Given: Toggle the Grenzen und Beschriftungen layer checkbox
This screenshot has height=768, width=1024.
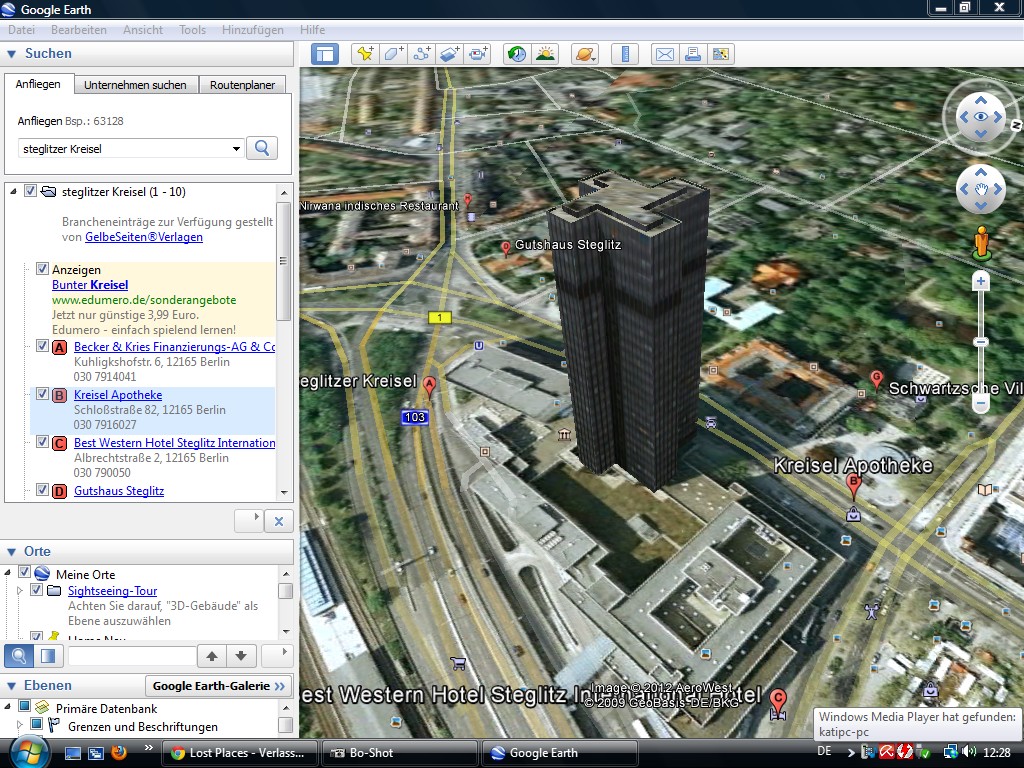Looking at the screenshot, I should pyautogui.click(x=37, y=724).
